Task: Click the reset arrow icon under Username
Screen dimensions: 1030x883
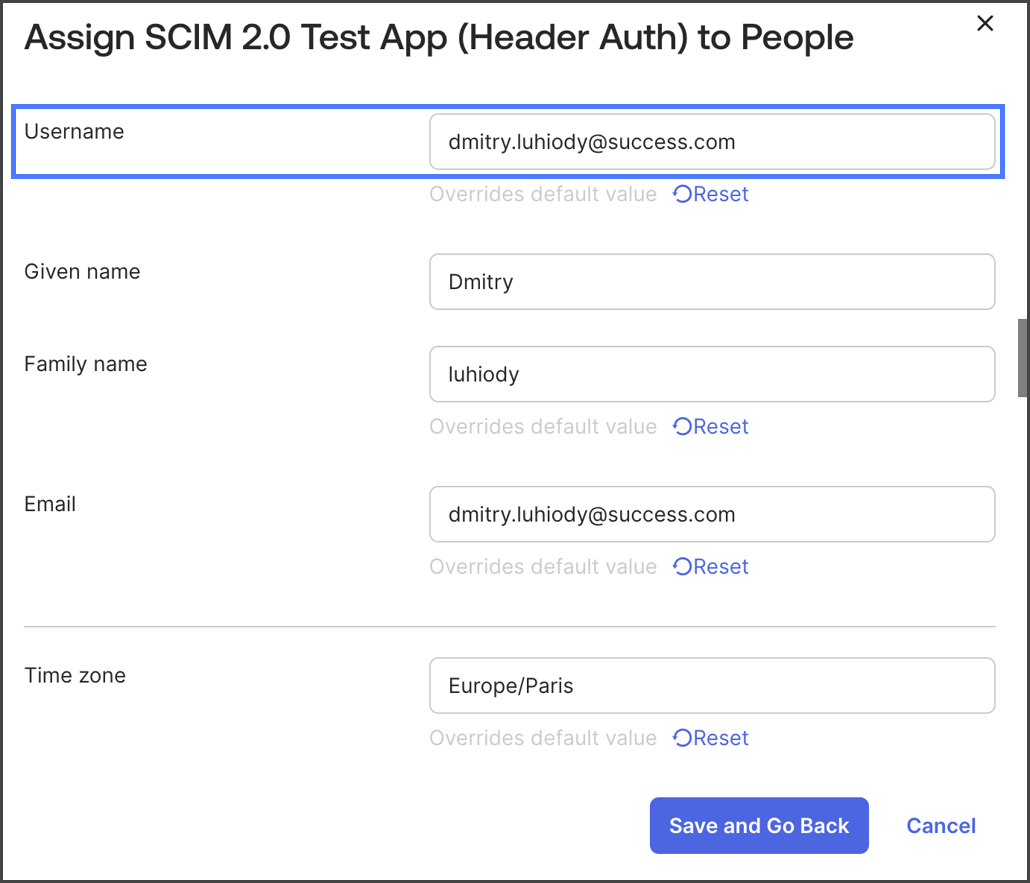Action: (682, 194)
